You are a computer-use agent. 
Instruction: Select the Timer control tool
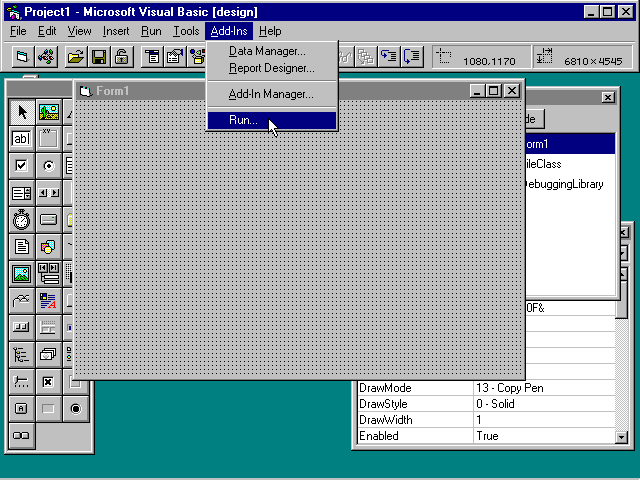click(x=21, y=220)
